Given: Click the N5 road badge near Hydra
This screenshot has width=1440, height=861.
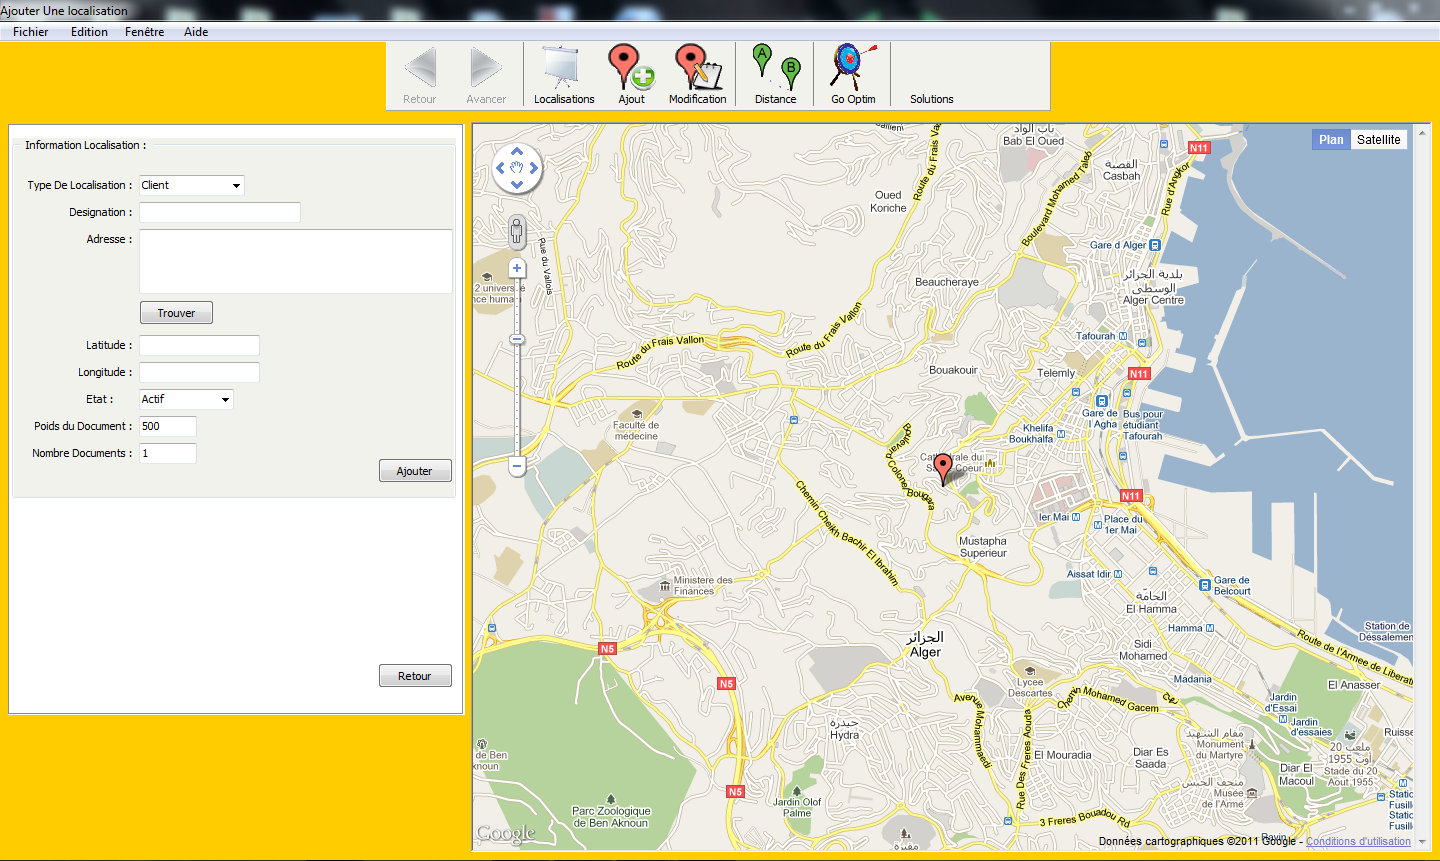Looking at the screenshot, I should click(726, 684).
